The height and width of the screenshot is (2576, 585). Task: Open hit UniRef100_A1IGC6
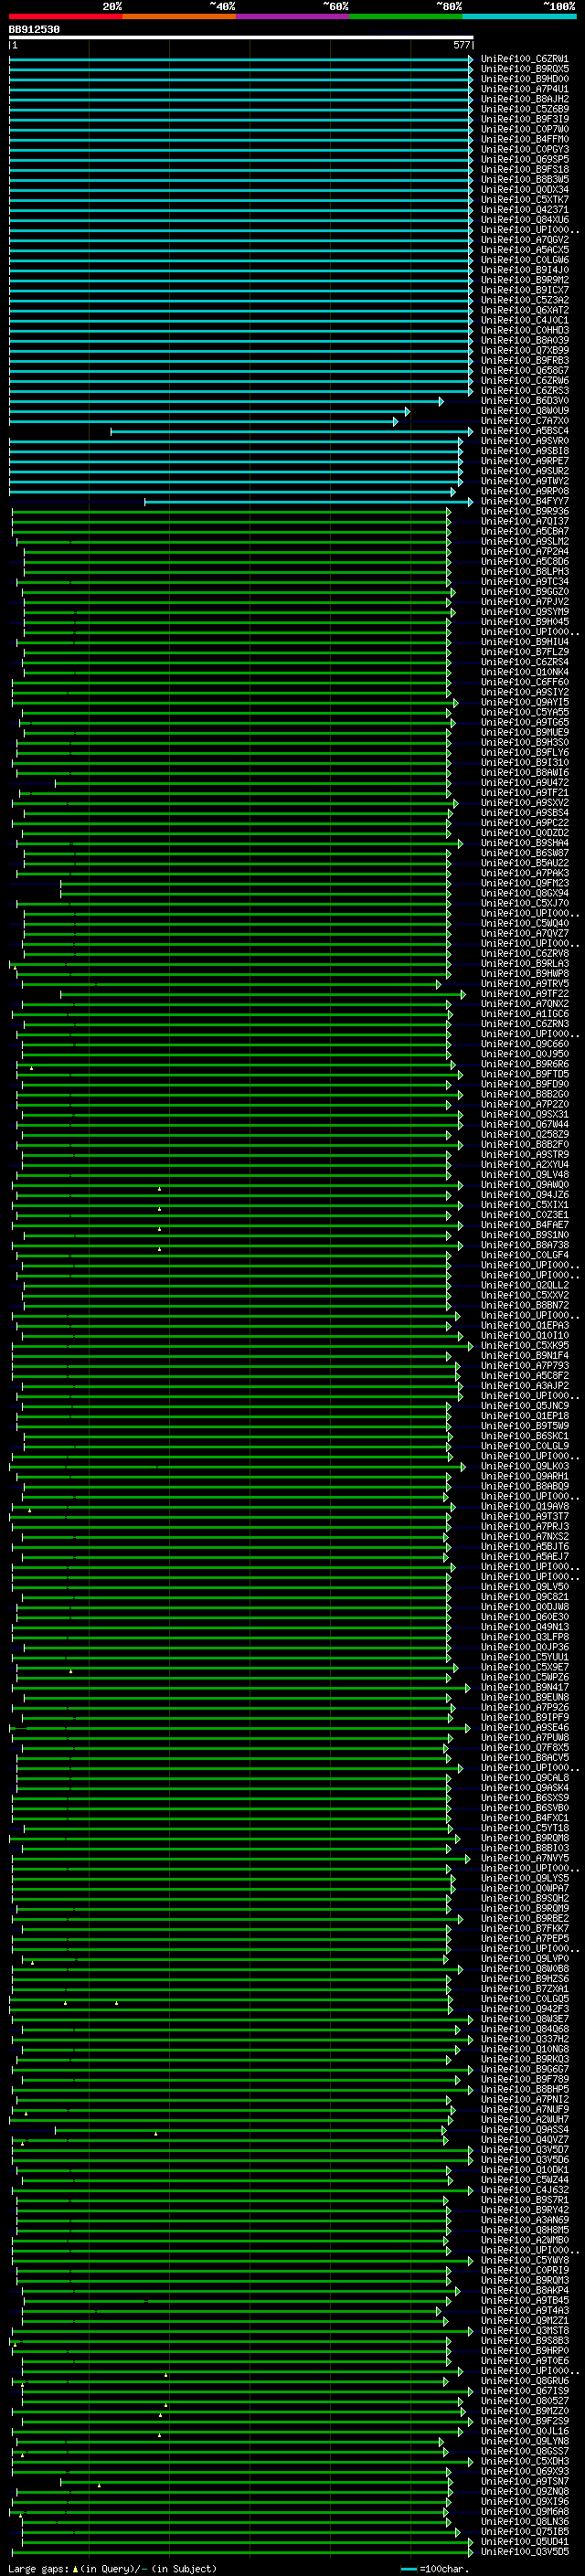tap(524, 1014)
